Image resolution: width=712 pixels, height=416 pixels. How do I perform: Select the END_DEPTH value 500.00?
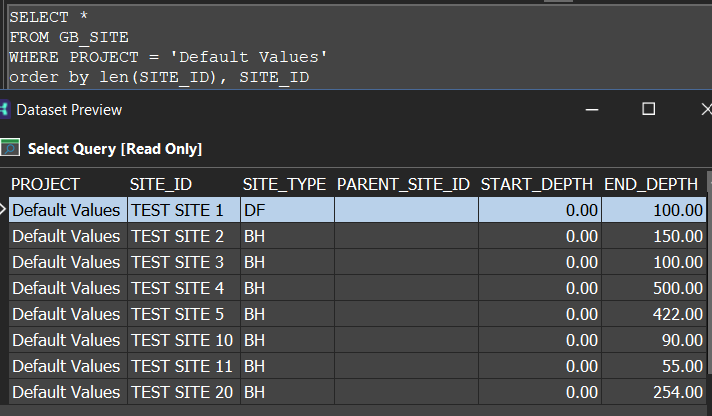tap(656, 288)
